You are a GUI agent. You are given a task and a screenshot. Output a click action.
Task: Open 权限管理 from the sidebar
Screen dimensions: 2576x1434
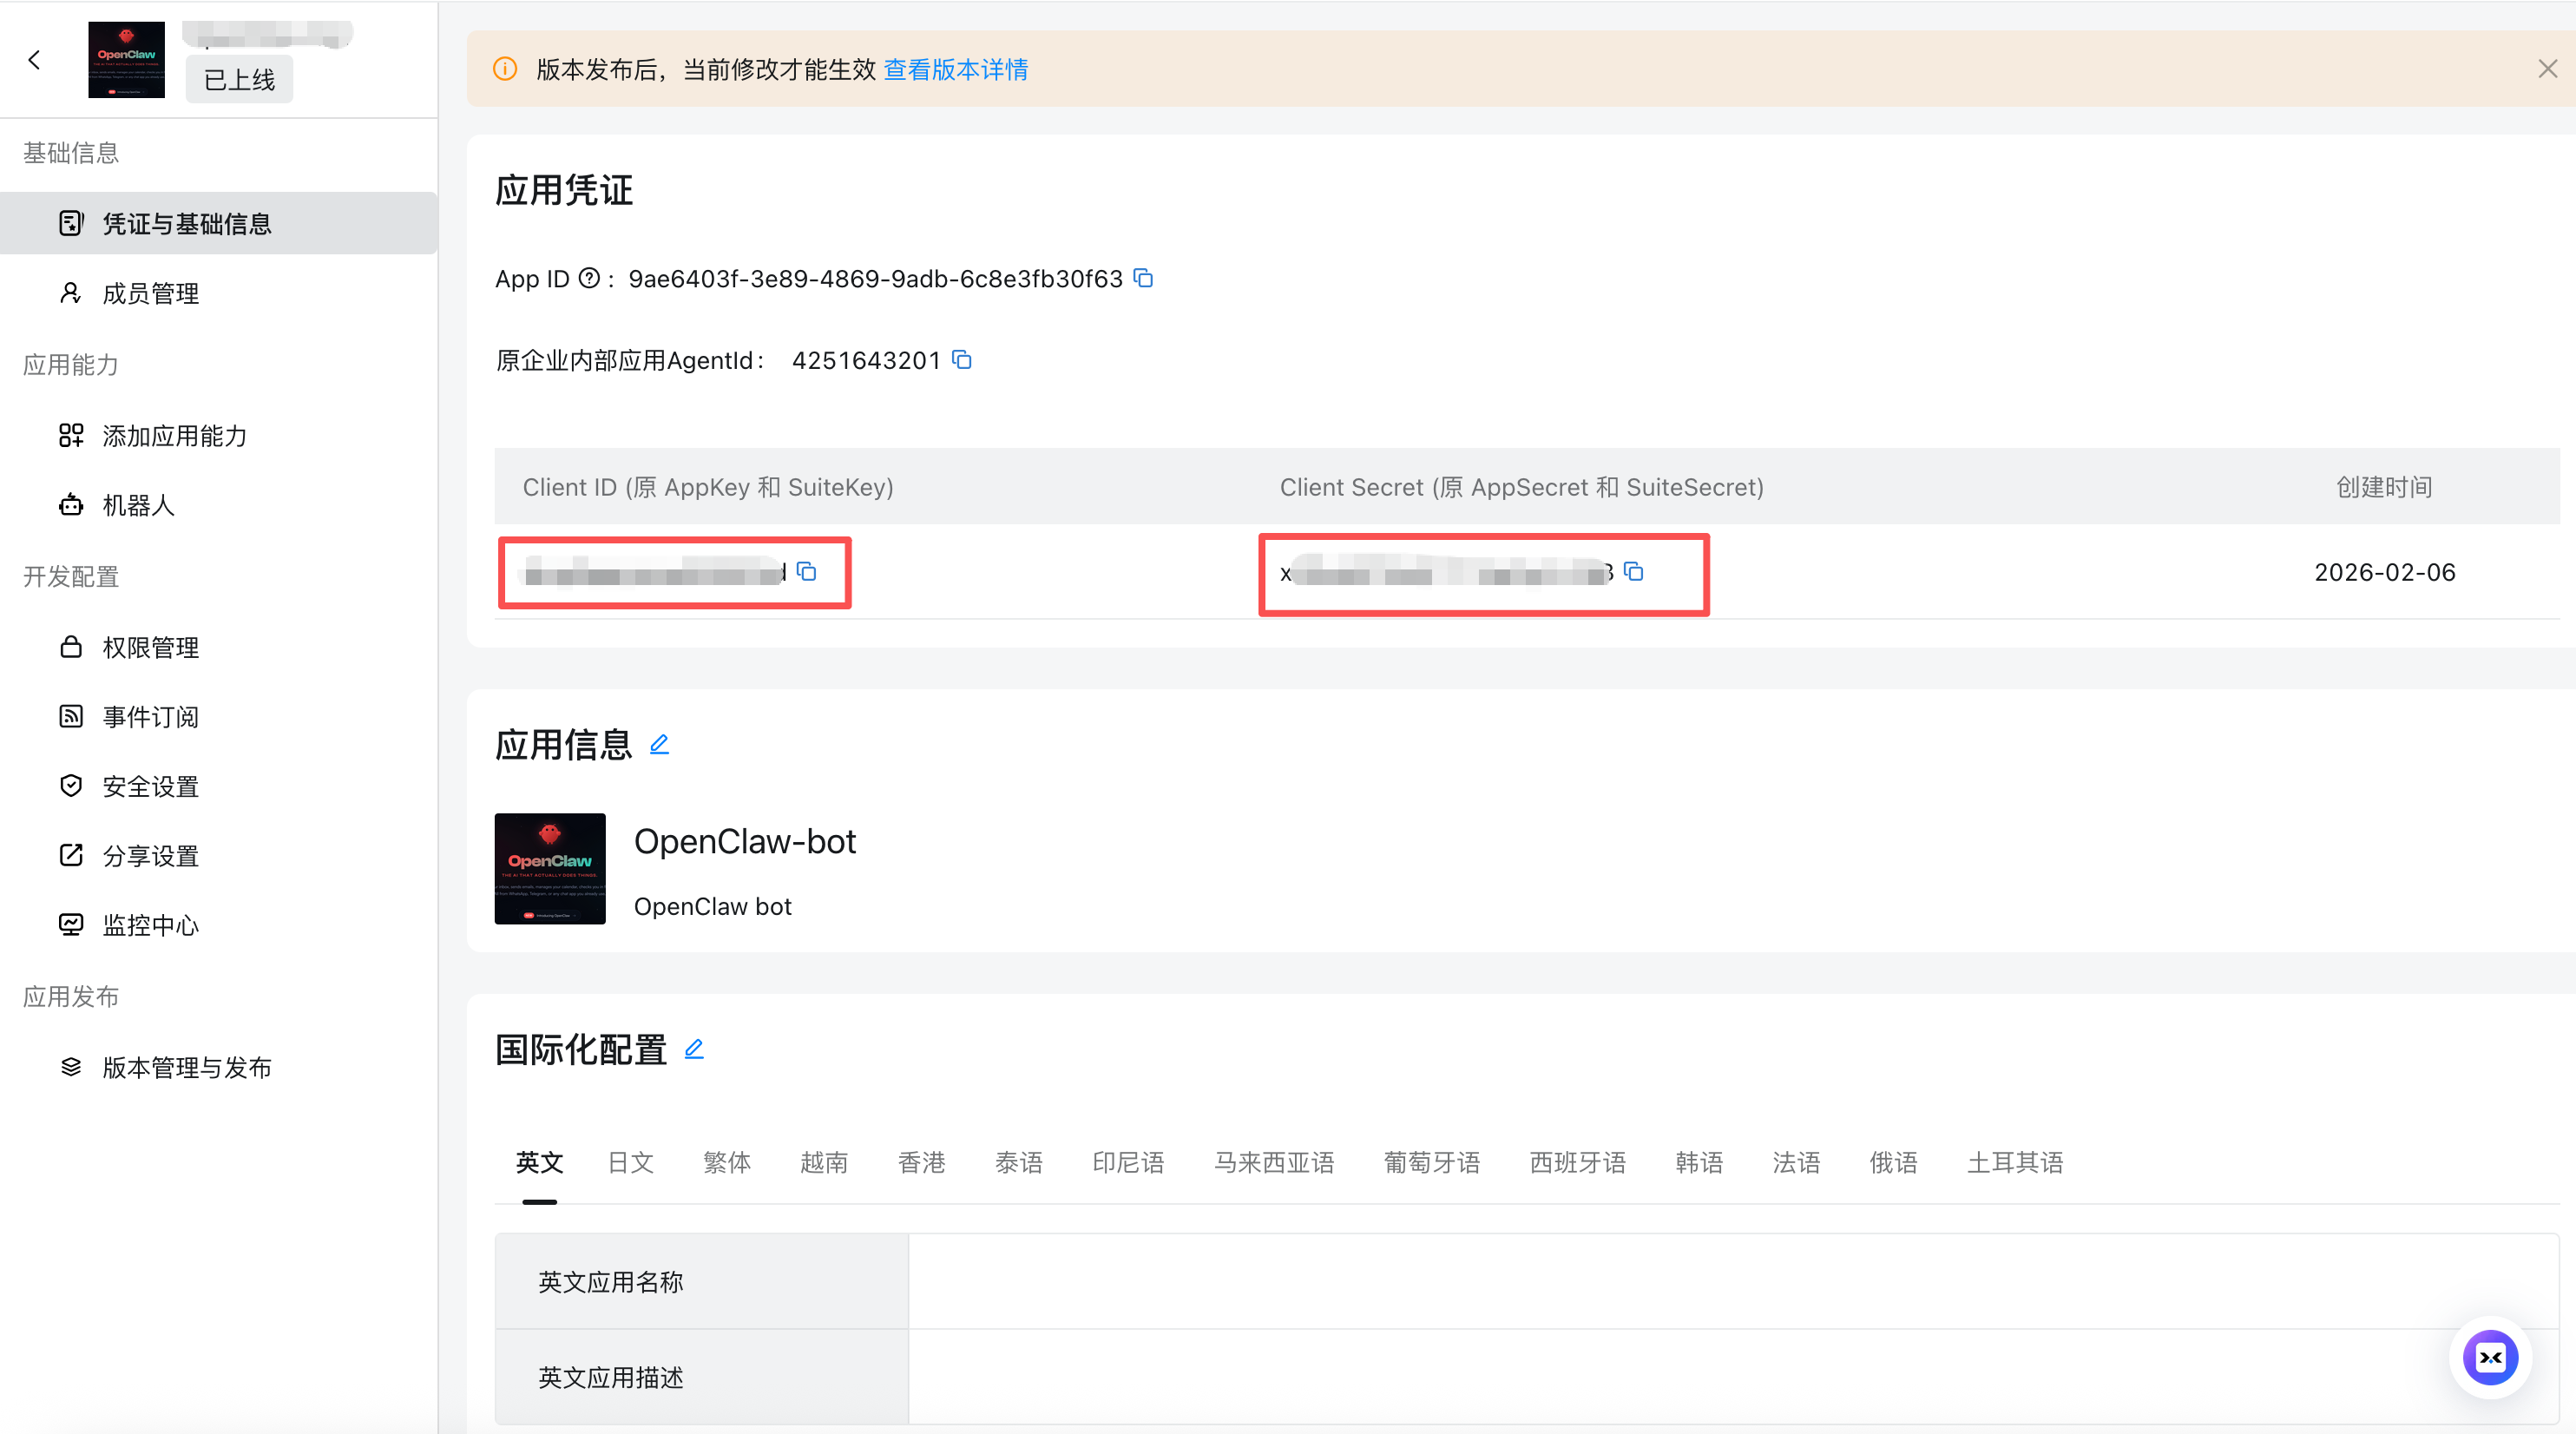click(x=150, y=646)
